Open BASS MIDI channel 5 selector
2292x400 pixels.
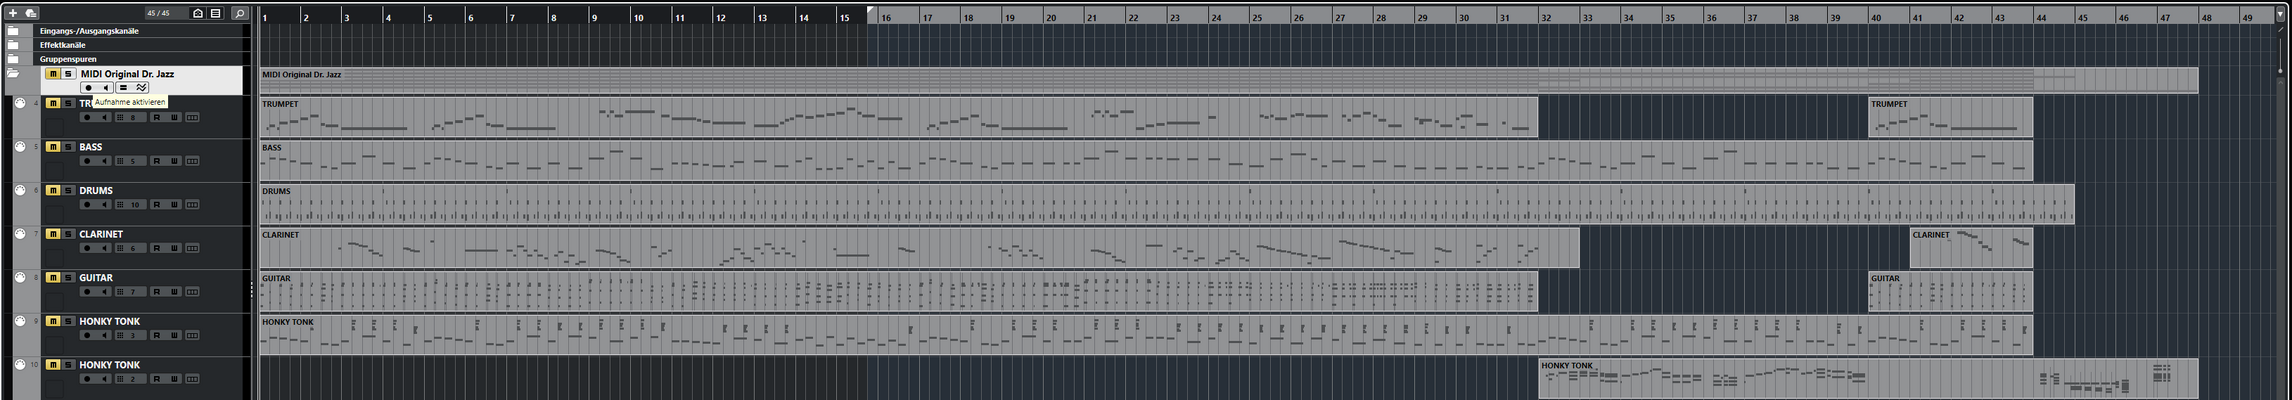pyautogui.click(x=131, y=161)
